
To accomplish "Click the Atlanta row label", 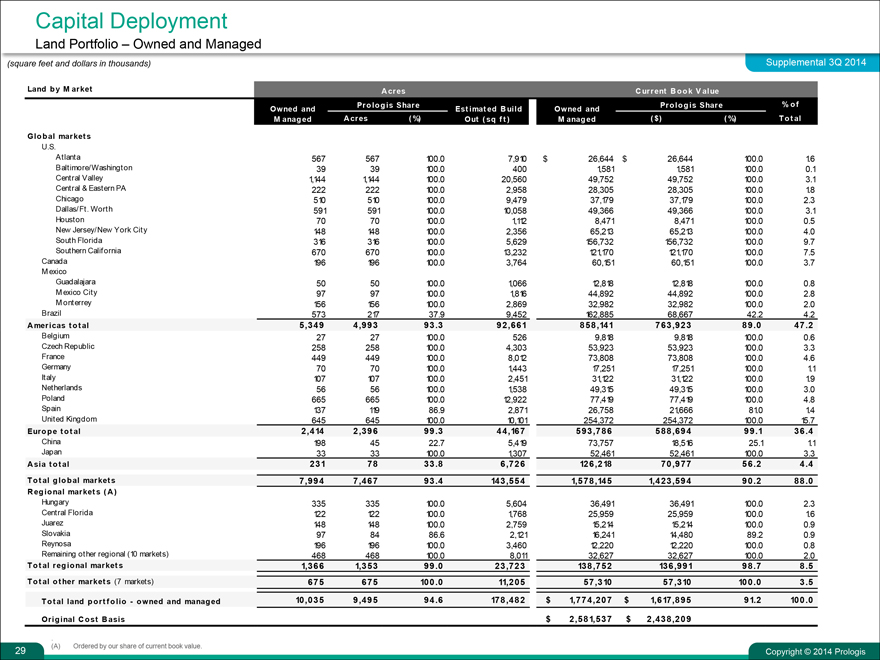I will (69, 157).
